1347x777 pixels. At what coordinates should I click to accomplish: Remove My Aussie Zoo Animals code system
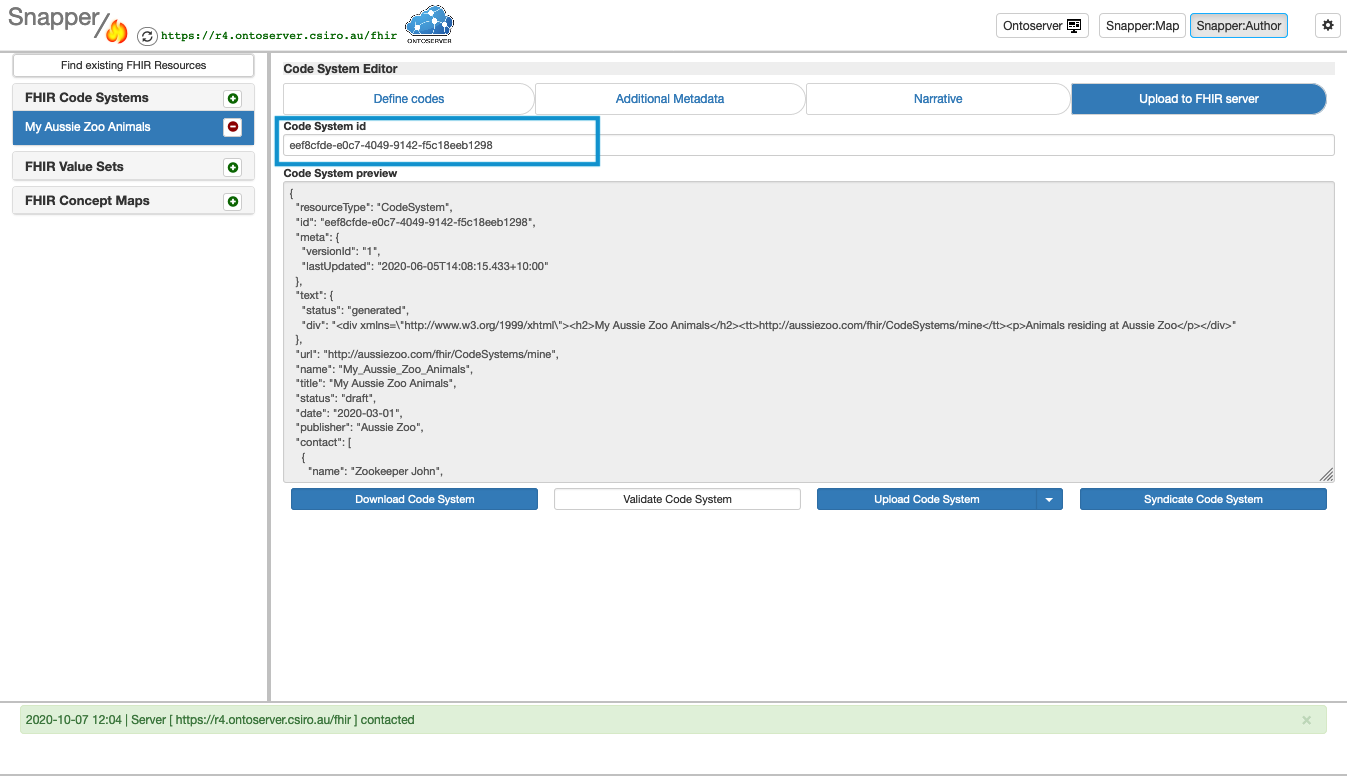(233, 127)
